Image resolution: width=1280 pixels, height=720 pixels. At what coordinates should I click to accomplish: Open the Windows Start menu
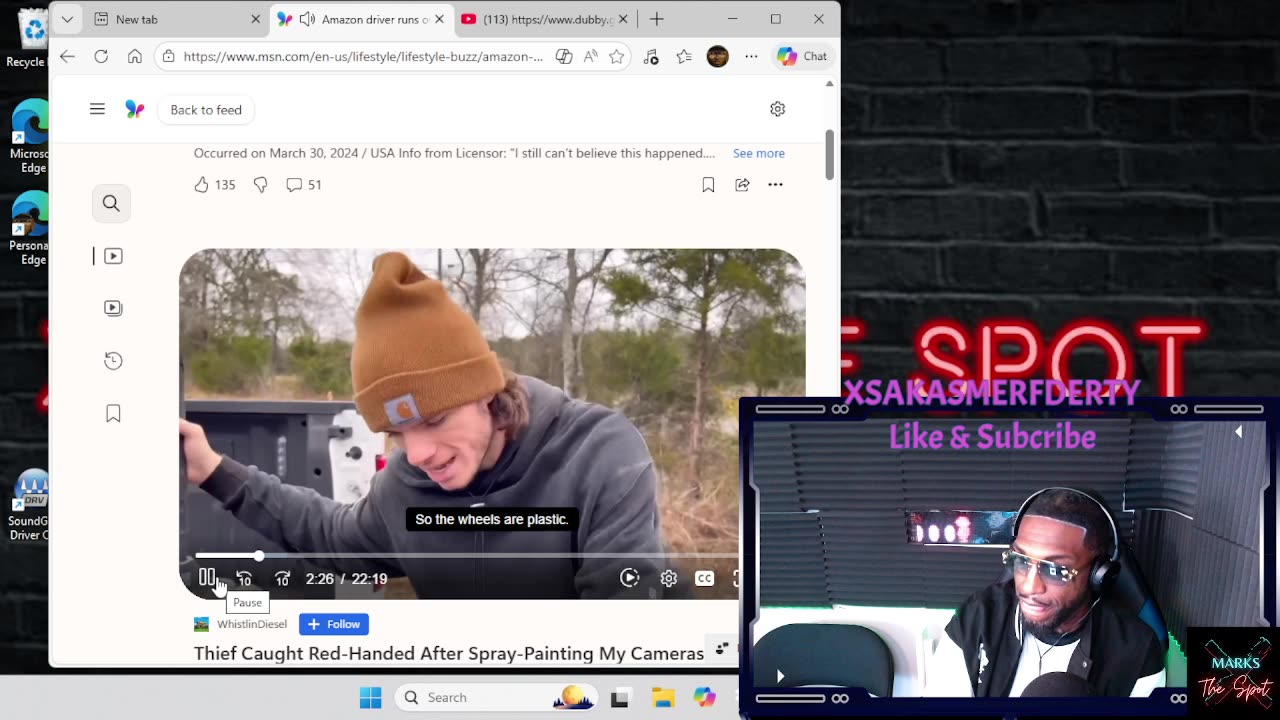[370, 697]
